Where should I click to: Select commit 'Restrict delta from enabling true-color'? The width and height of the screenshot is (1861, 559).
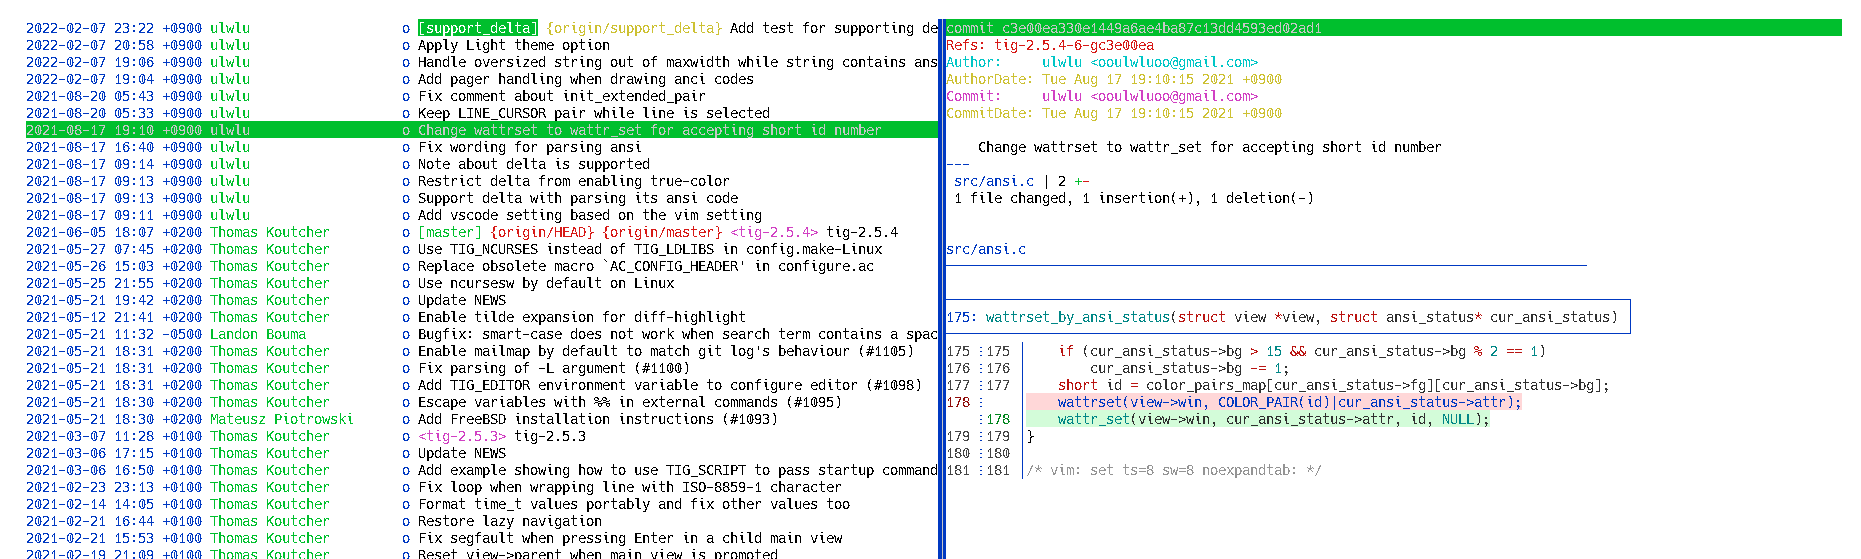[481, 181]
